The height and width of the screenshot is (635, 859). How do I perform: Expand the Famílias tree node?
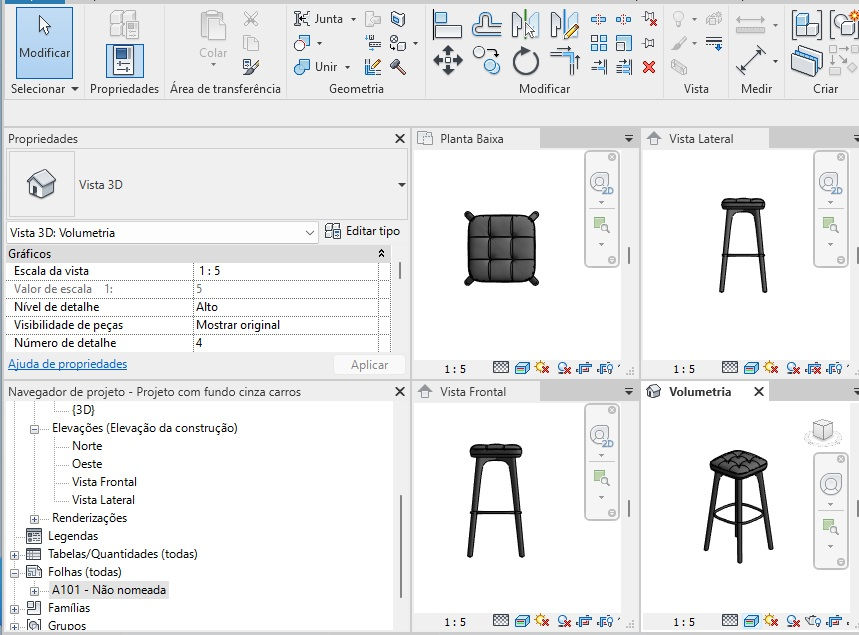pyautogui.click(x=14, y=609)
